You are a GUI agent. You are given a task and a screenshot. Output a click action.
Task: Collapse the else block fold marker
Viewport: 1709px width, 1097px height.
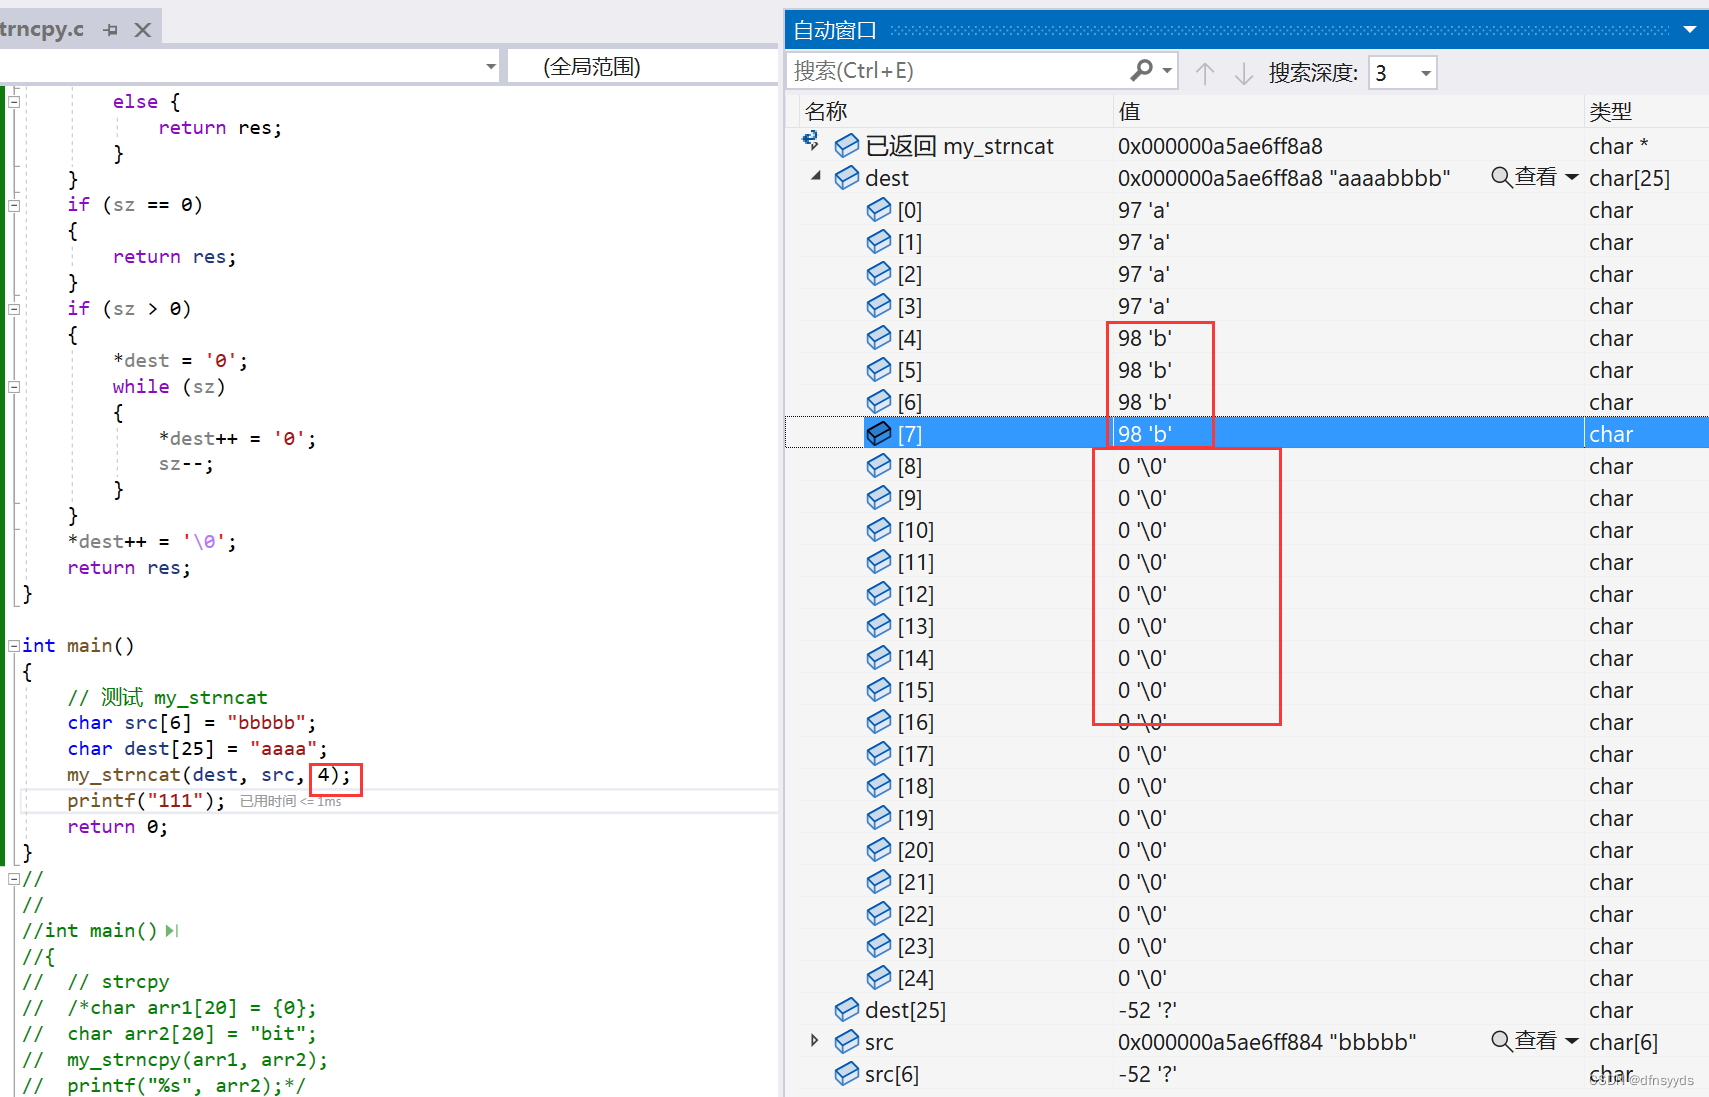pos(14,101)
